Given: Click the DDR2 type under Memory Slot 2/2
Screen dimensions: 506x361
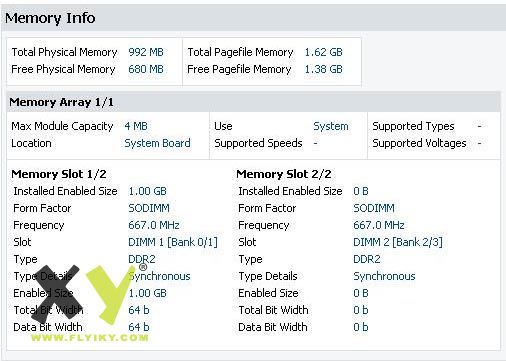Looking at the screenshot, I should pos(367,259).
